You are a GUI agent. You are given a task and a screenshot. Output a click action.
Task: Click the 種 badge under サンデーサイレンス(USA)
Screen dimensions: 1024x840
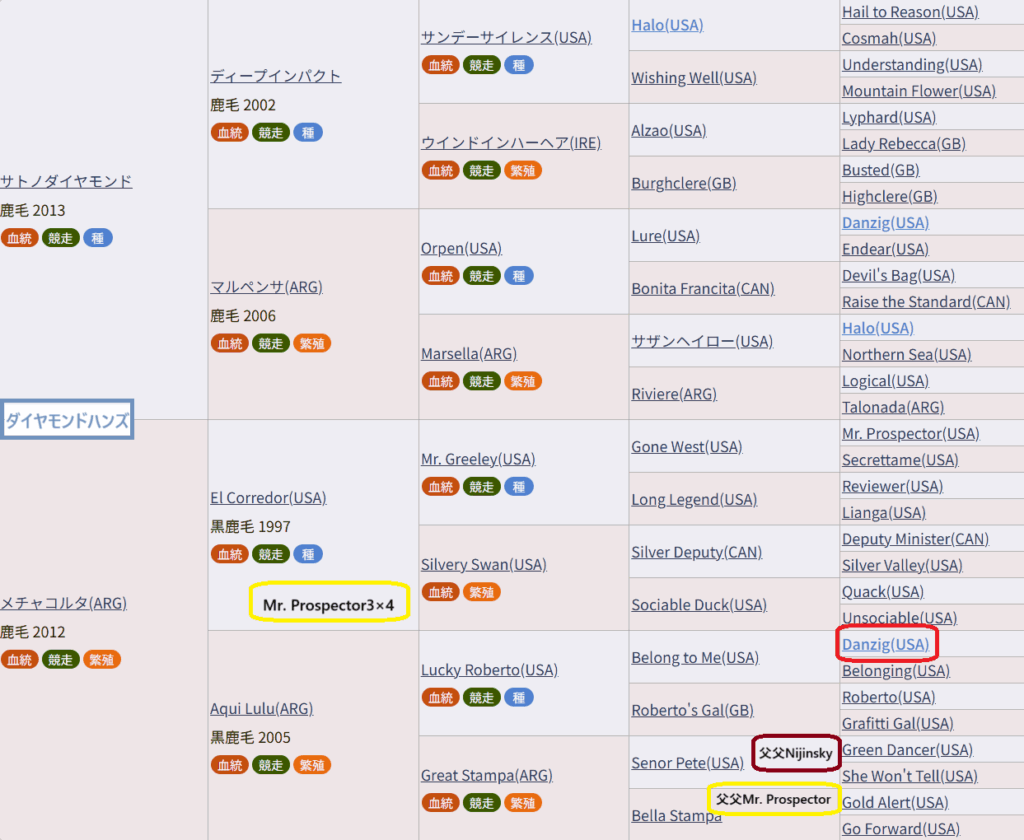point(518,65)
